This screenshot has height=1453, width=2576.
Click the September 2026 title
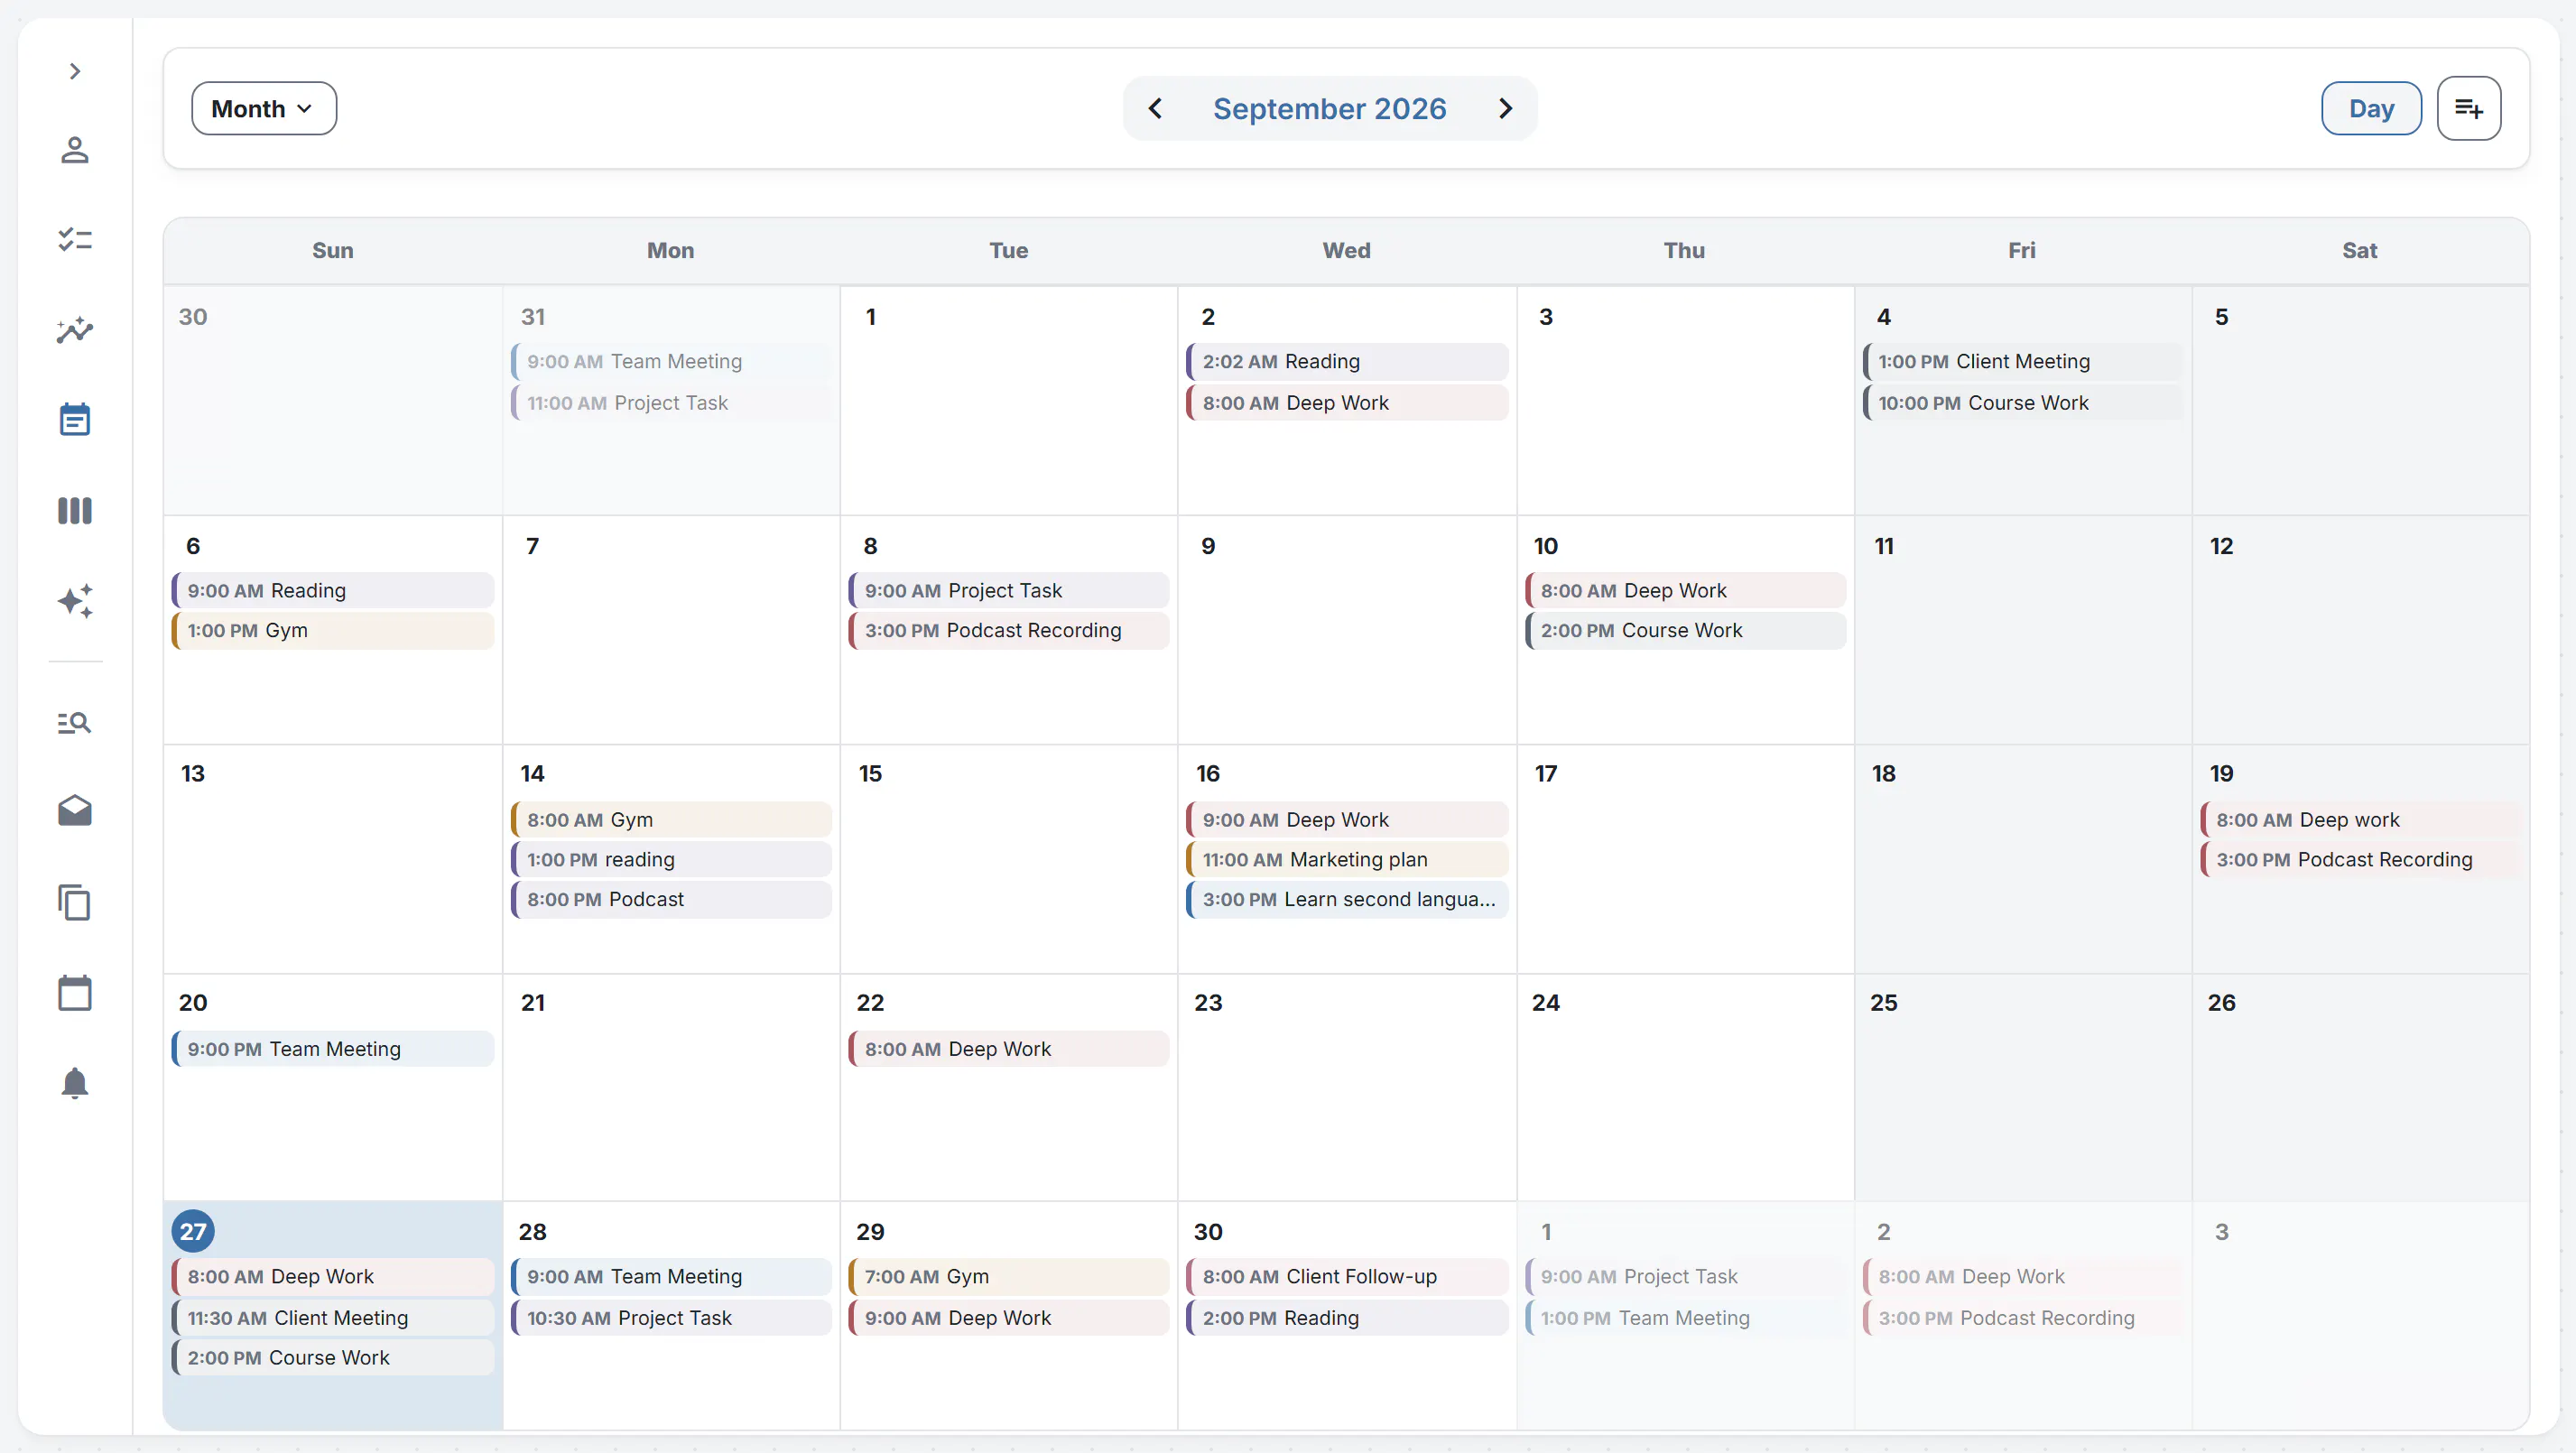pos(1329,108)
